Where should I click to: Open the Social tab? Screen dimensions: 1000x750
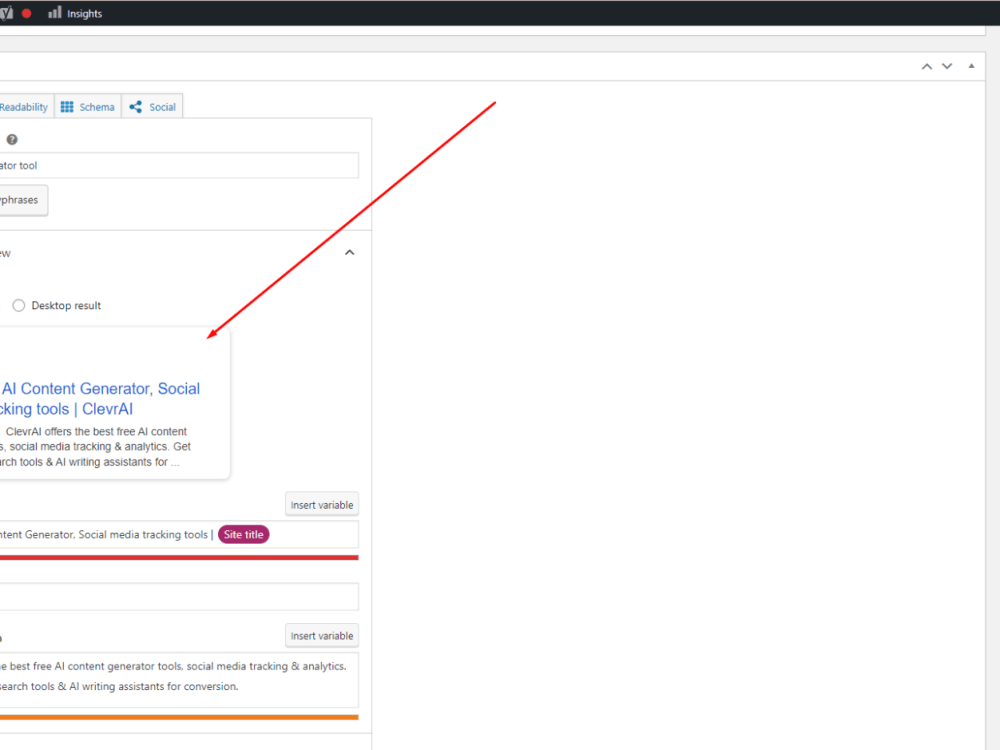[152, 107]
